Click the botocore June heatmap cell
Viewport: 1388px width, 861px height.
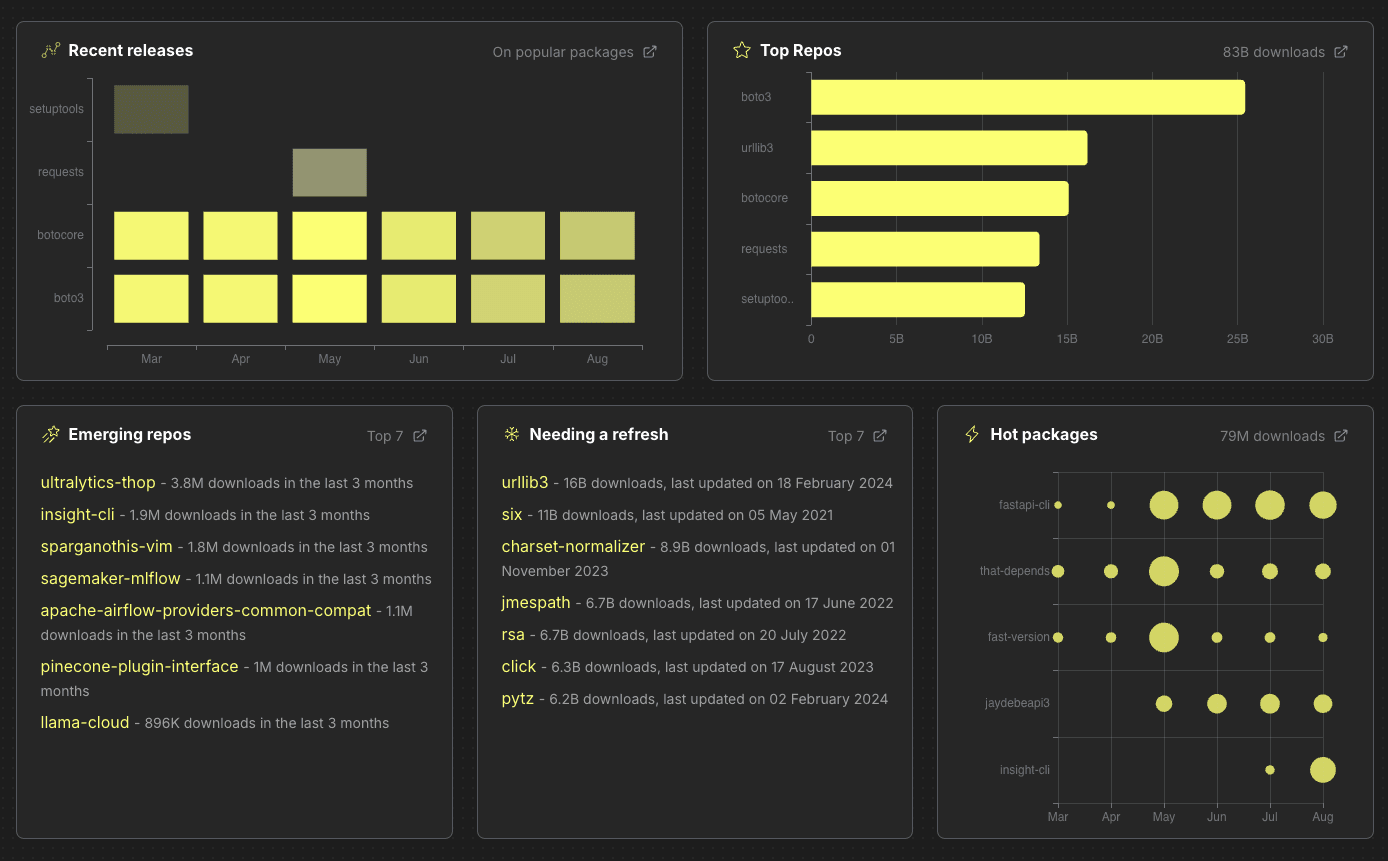point(419,235)
